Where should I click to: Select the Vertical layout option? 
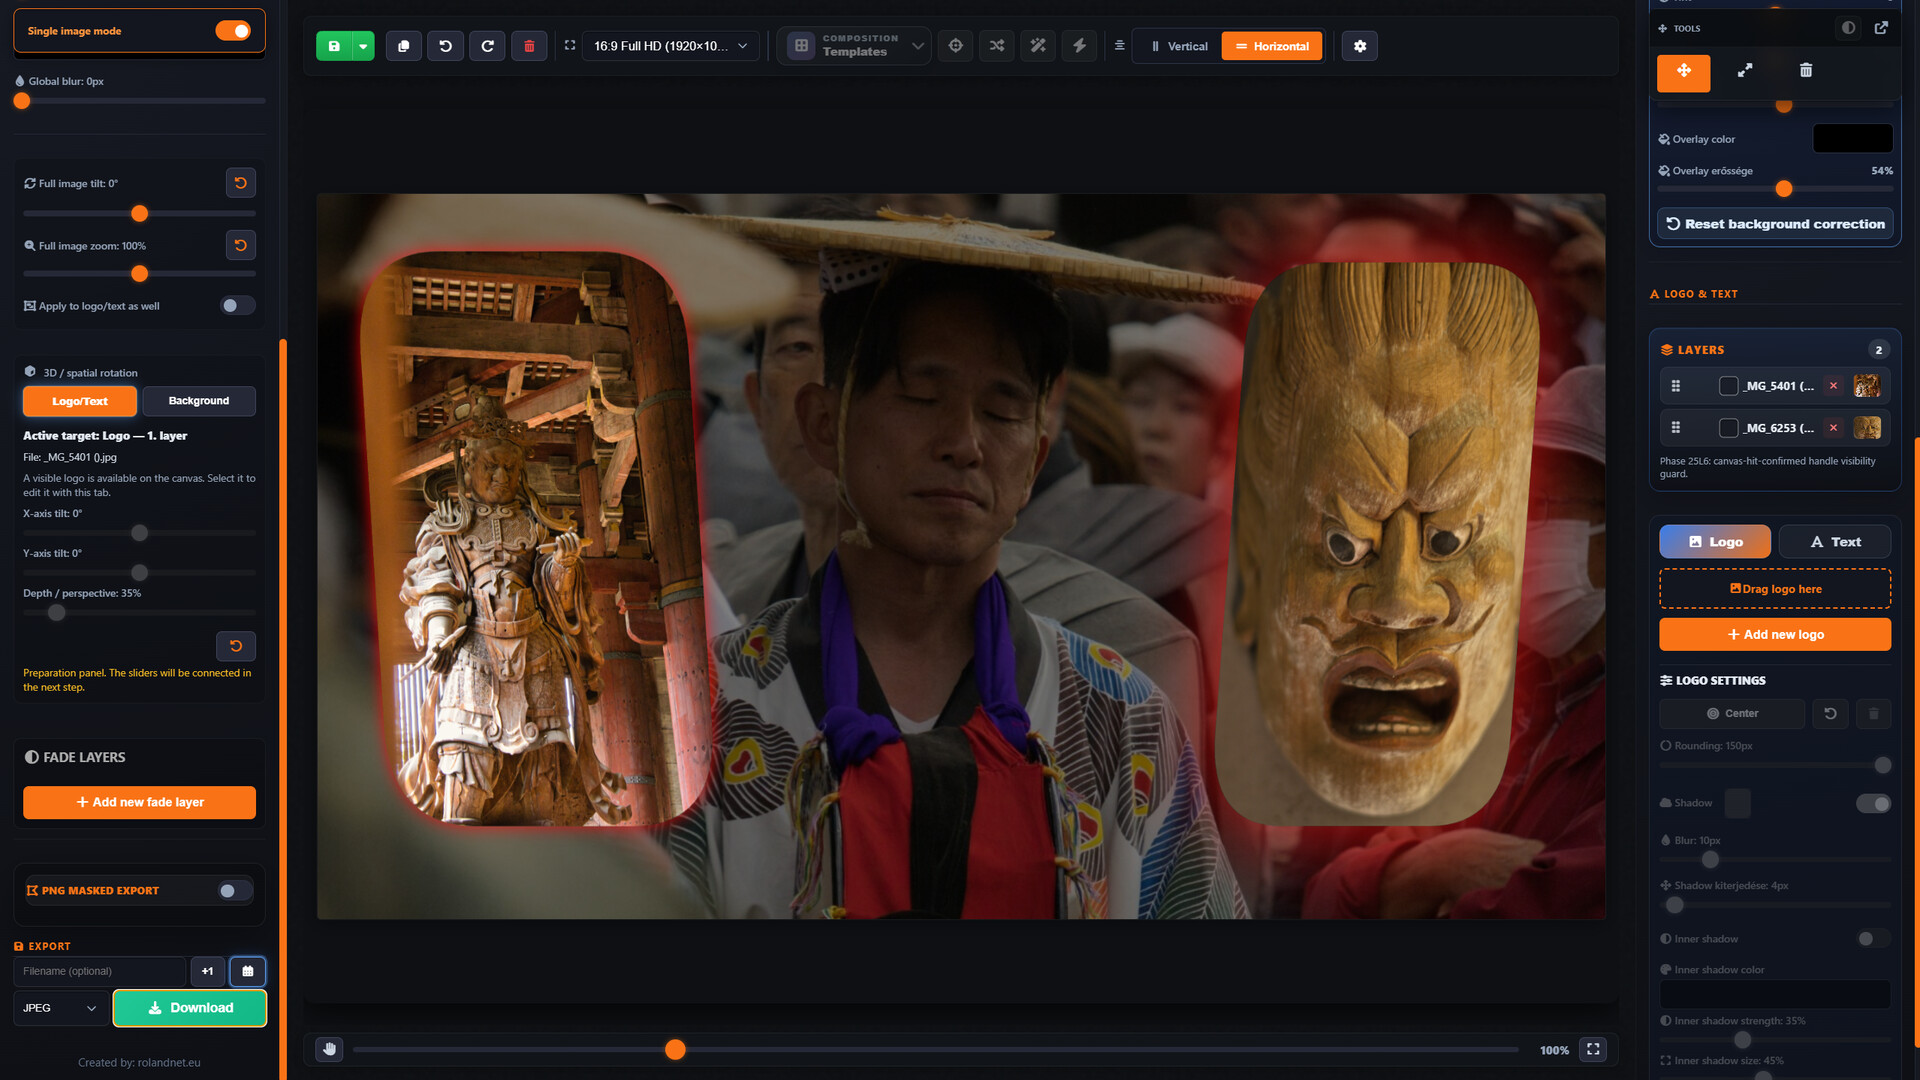click(1178, 46)
